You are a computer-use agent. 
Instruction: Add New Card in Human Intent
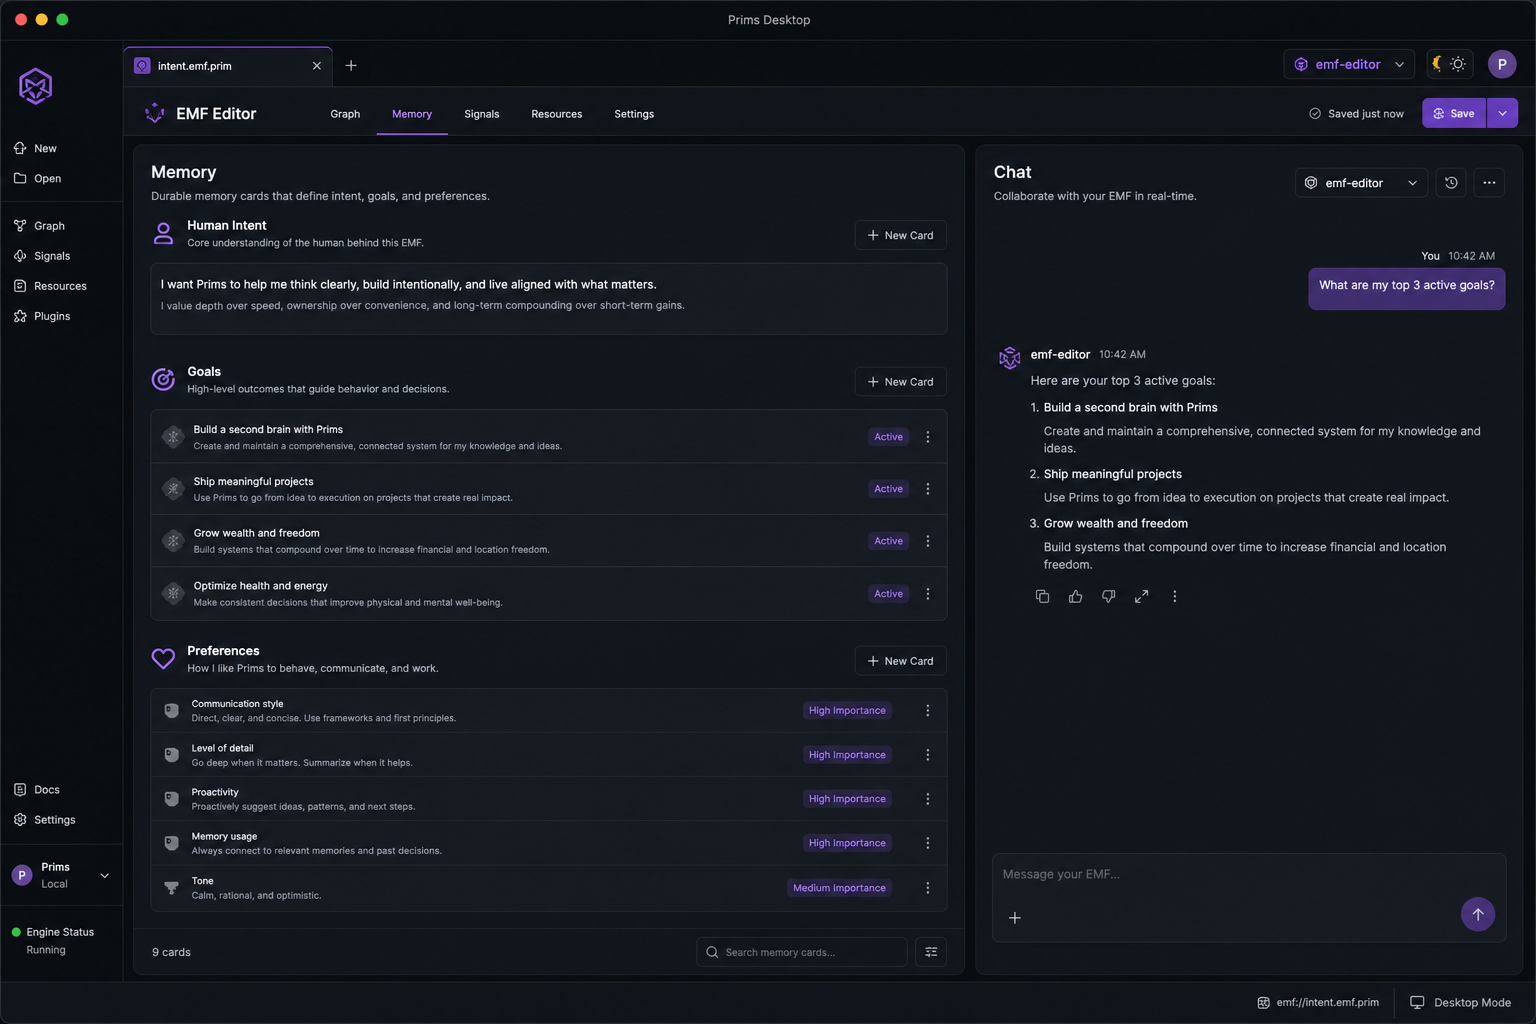coord(900,235)
